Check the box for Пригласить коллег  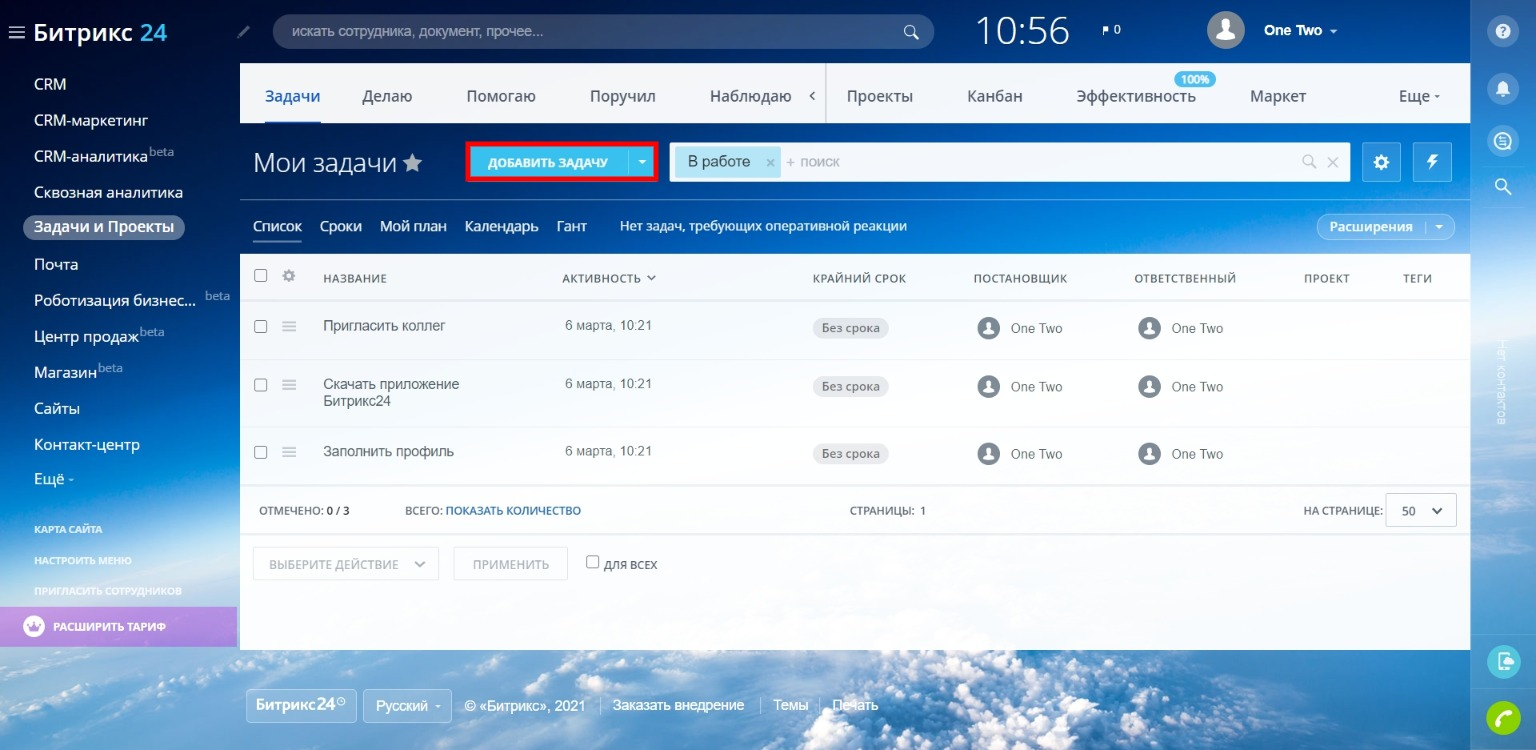point(261,326)
